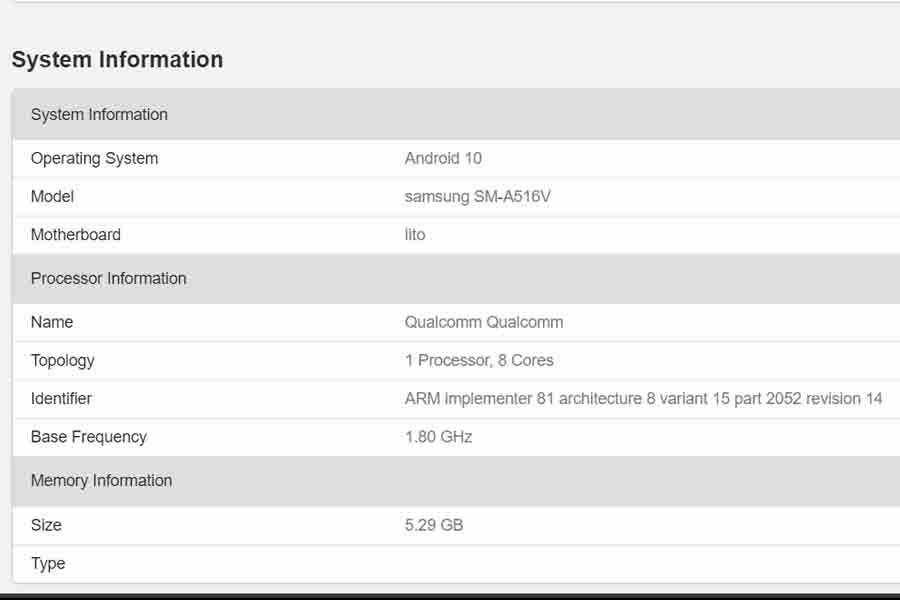Select the 1 Processor, 8 Cores value
900x600 pixels.
(479, 361)
